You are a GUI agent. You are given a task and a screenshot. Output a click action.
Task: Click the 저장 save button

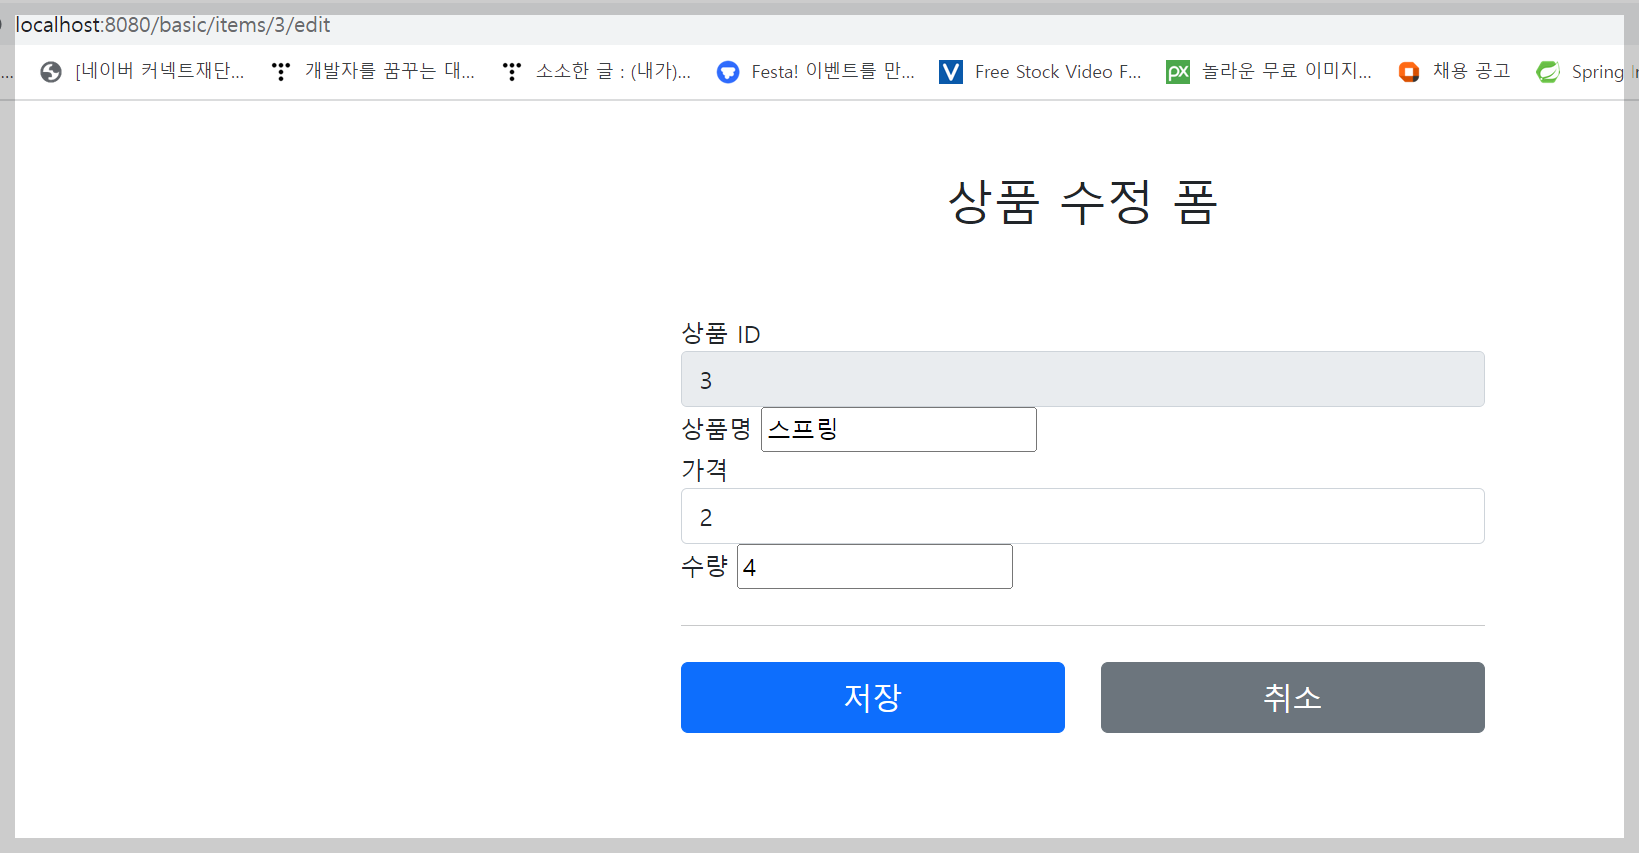pyautogui.click(x=872, y=697)
